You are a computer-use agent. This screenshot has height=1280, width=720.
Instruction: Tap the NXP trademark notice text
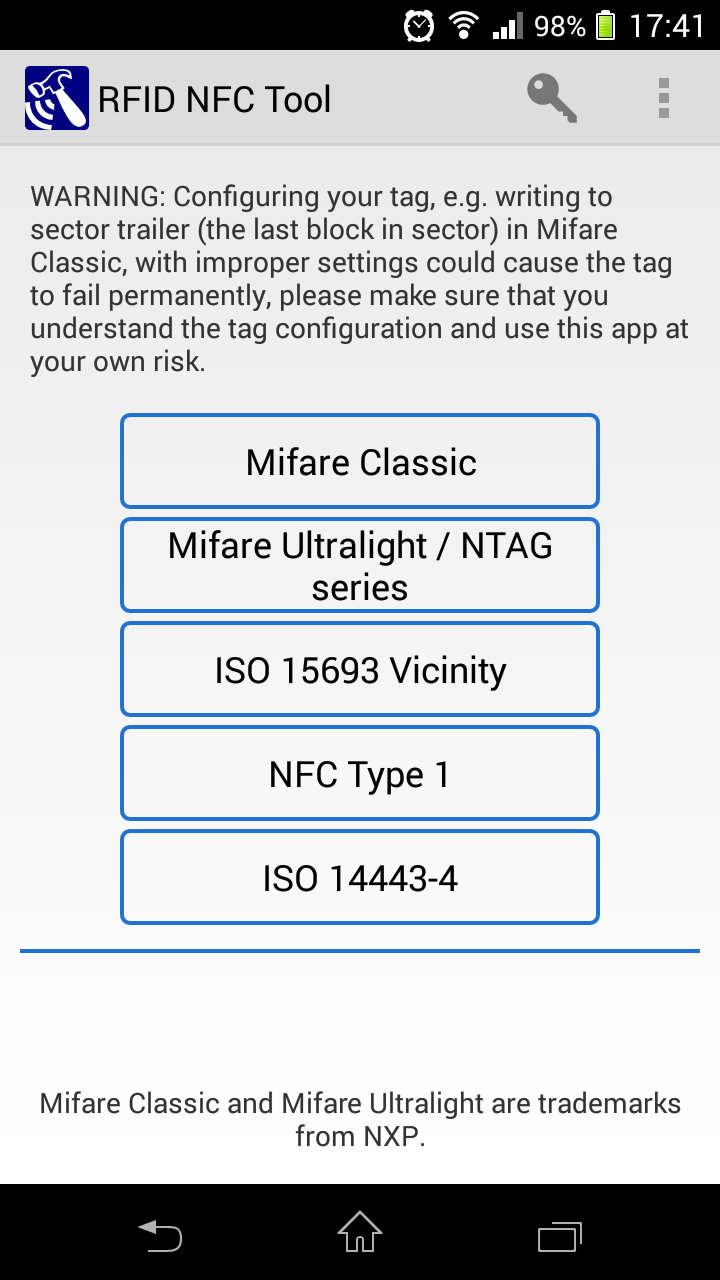pyautogui.click(x=360, y=1119)
